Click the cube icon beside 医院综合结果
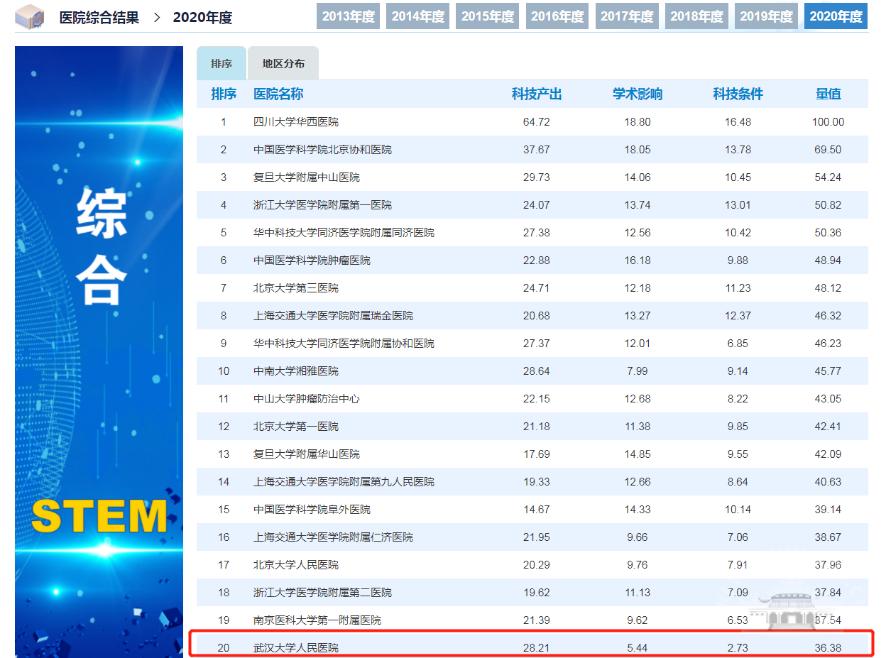 point(29,17)
